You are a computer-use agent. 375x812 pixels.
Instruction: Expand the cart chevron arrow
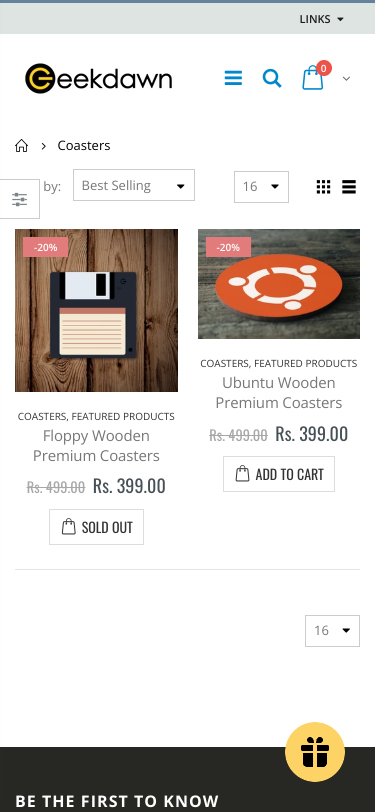click(x=347, y=79)
